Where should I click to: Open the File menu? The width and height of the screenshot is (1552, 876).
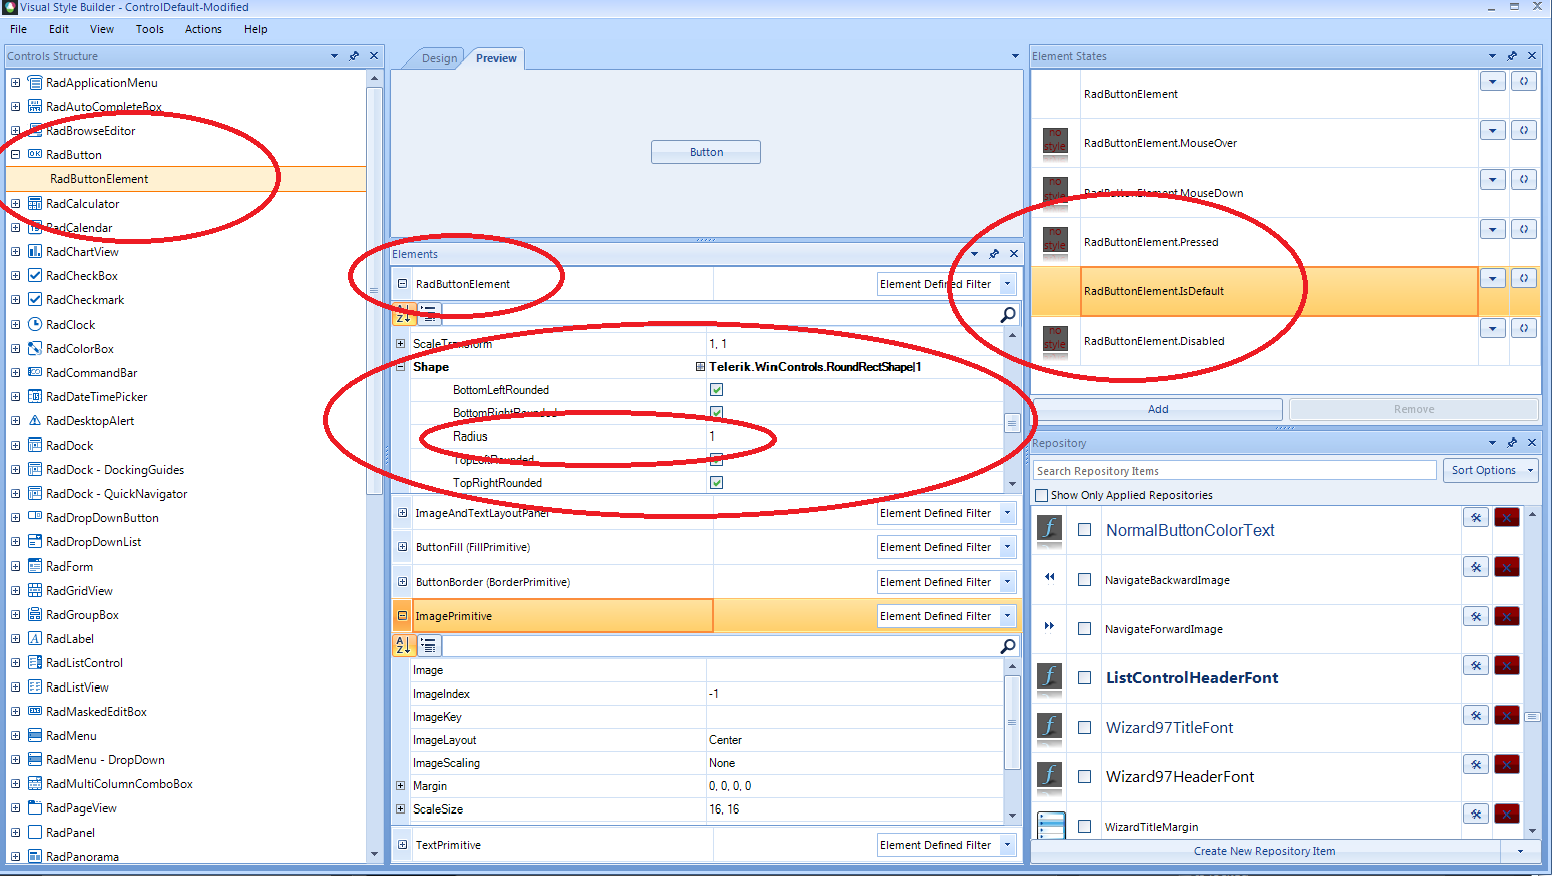coord(18,29)
